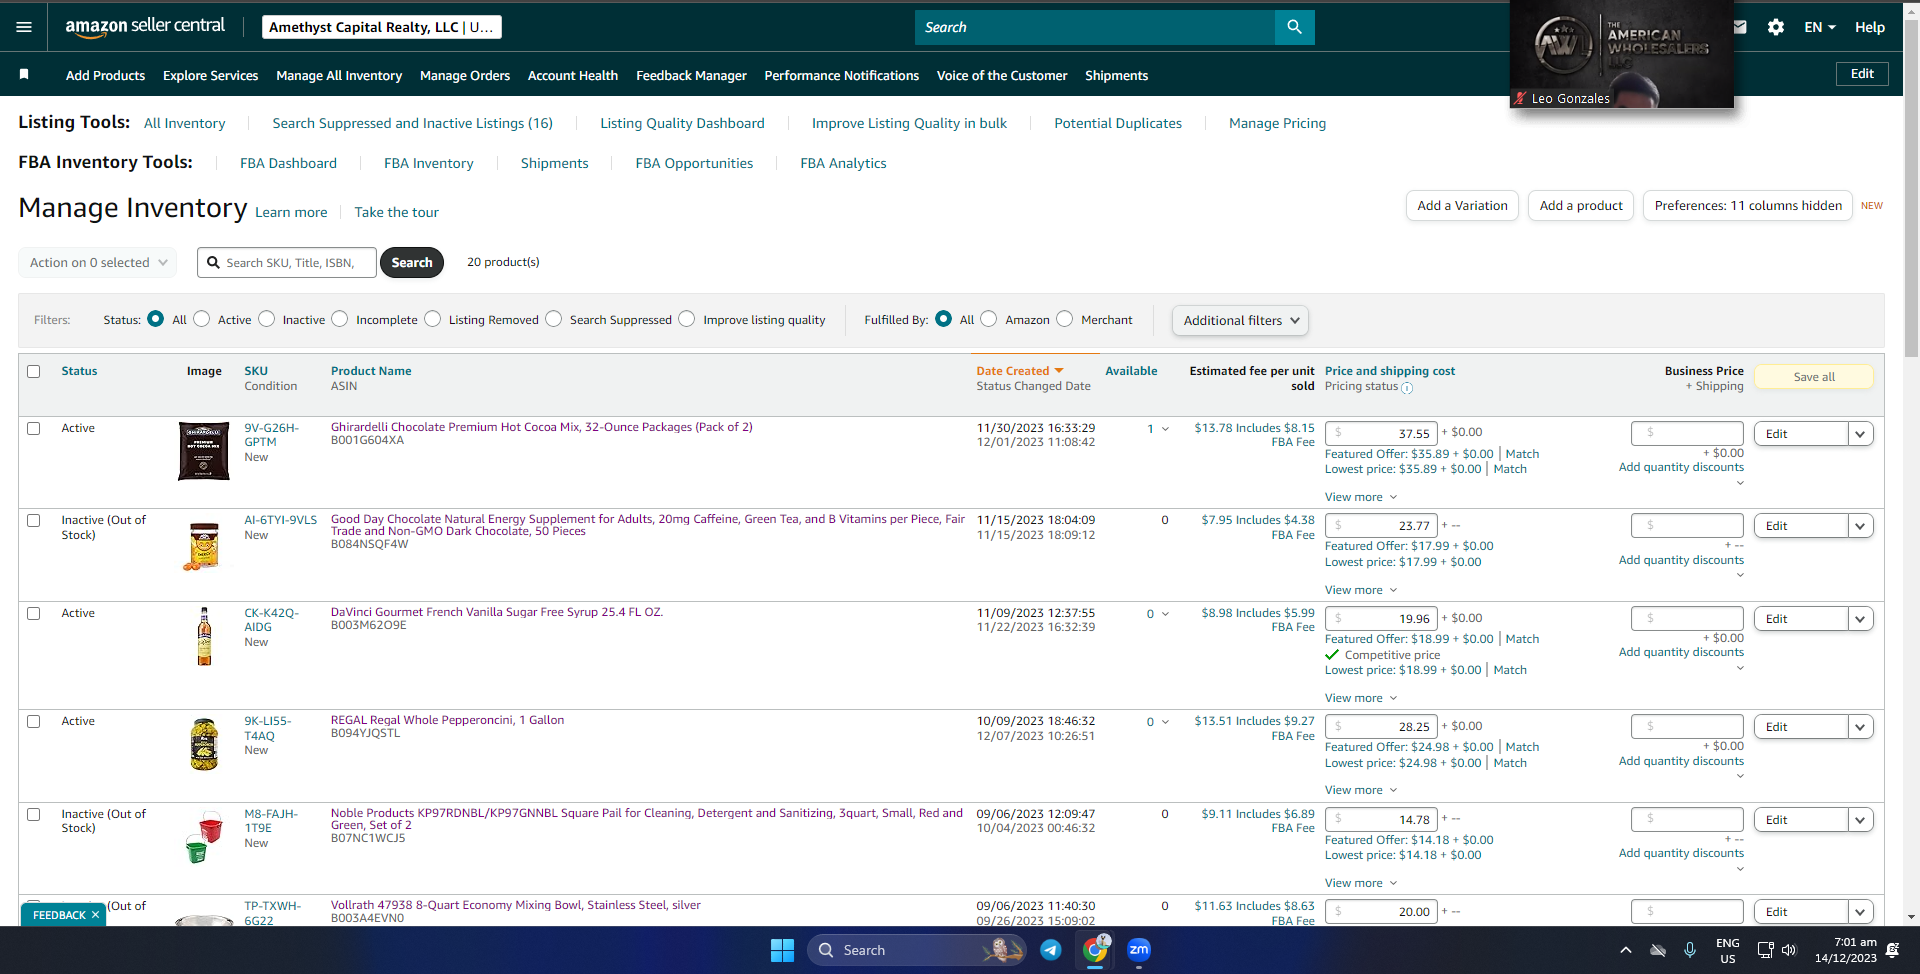1920x974 pixels.
Task: Filter Fulfilled By Merchant
Action: click(x=1064, y=319)
